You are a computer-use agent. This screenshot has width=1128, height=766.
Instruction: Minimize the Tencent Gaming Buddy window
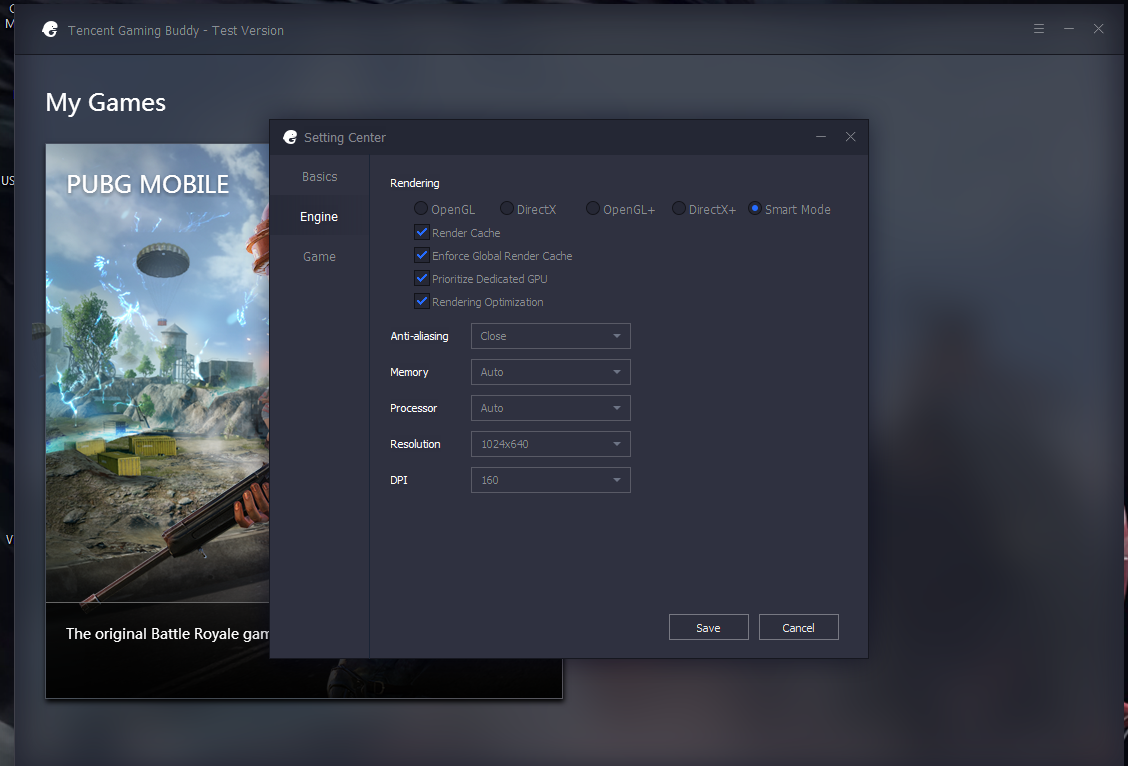tap(1069, 29)
